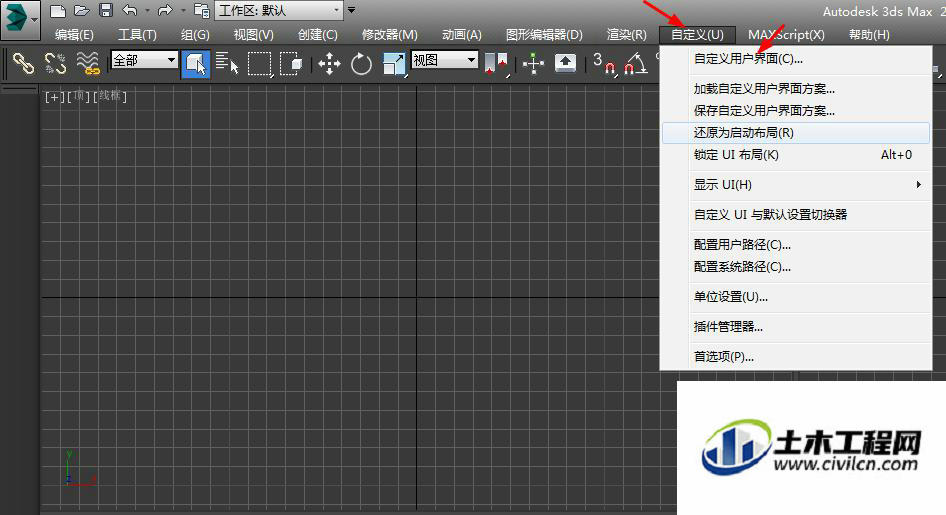
Task: Create a new scene with the blank page icon
Action: [x=57, y=10]
